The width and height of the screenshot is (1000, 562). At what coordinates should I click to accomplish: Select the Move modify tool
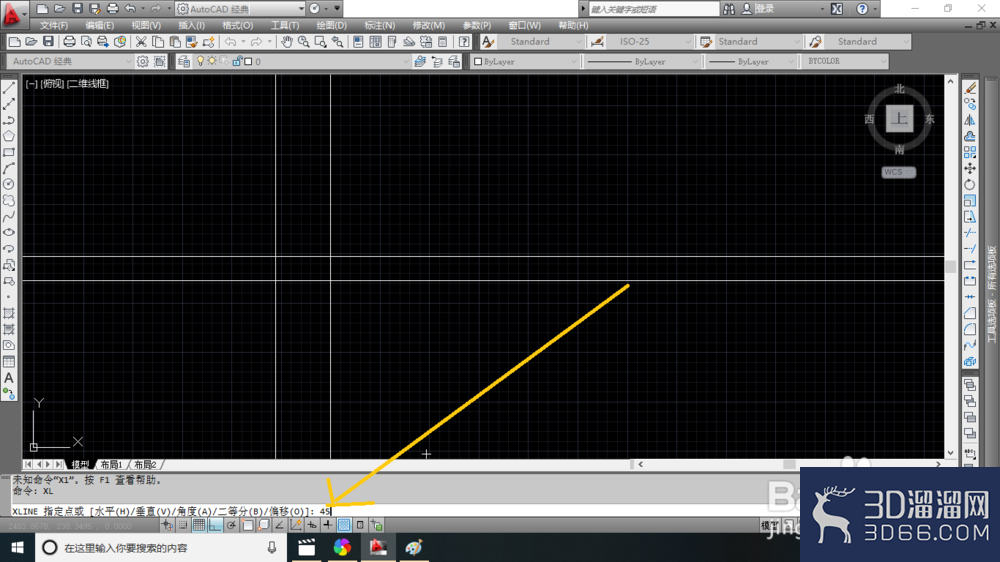[x=970, y=168]
